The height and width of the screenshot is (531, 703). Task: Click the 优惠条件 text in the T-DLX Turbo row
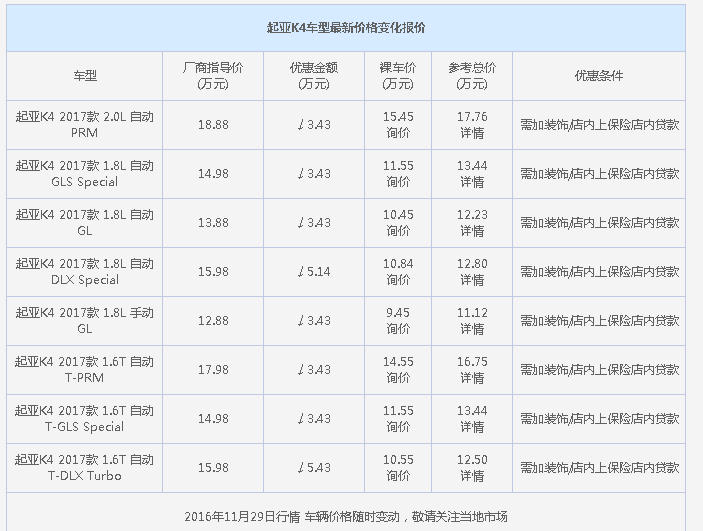(599, 468)
